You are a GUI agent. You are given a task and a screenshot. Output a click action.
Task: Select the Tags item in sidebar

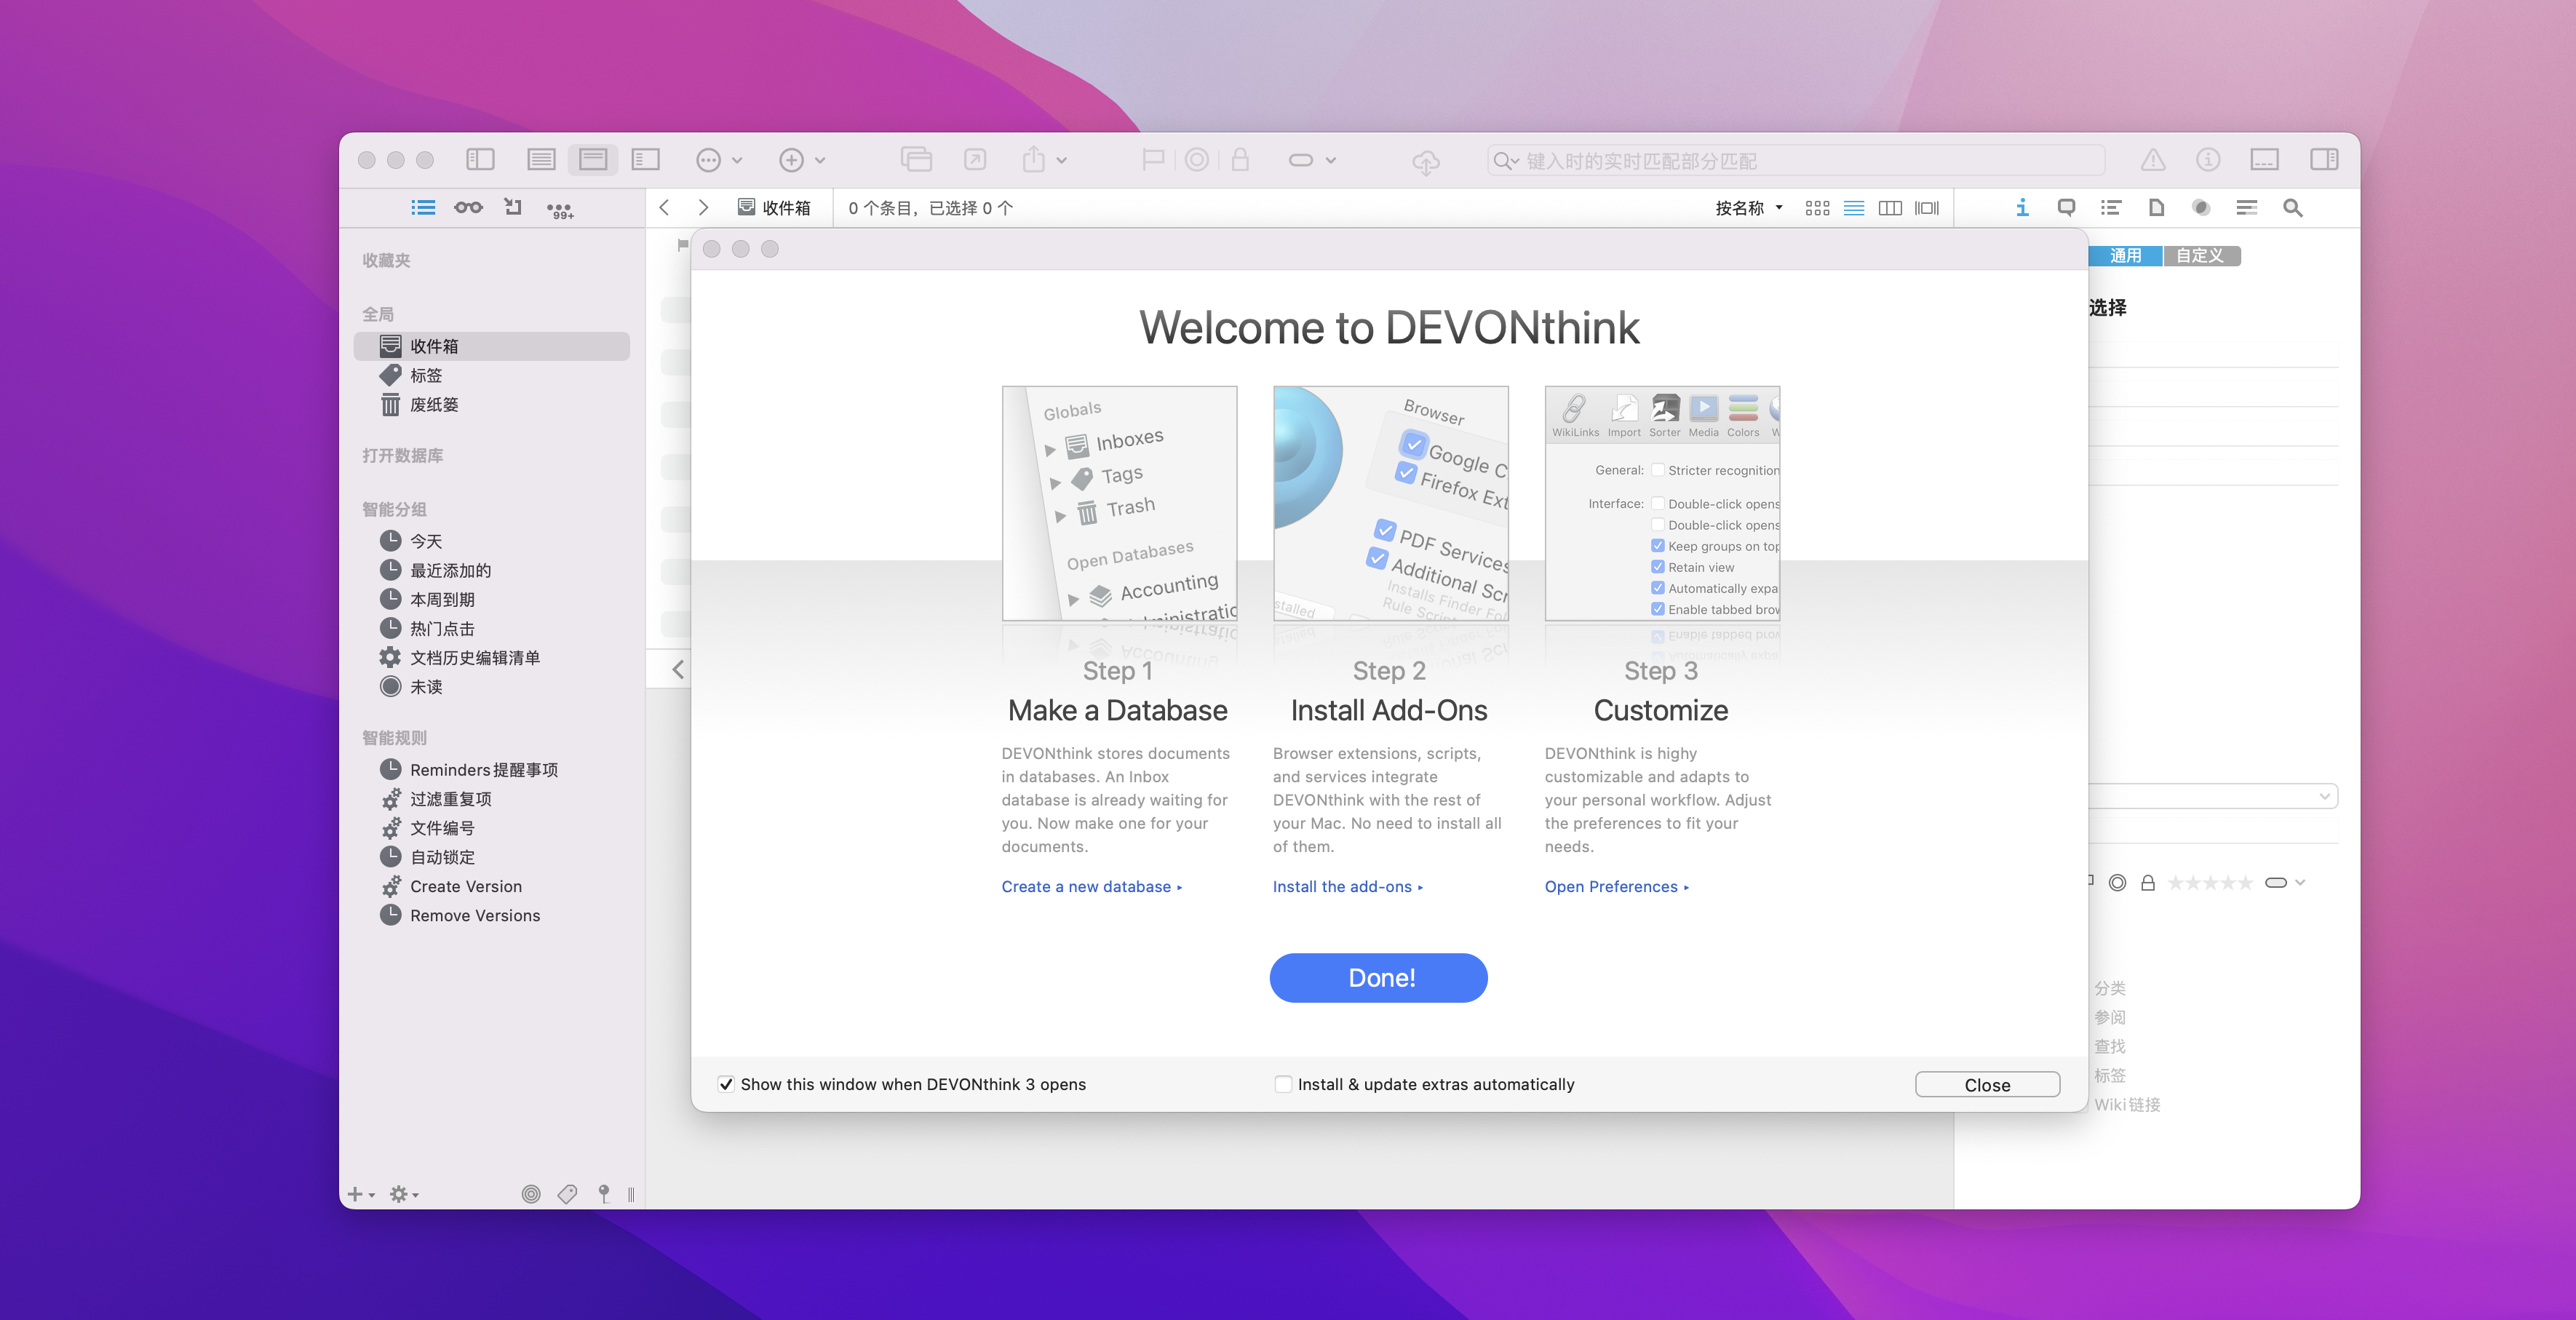click(425, 375)
